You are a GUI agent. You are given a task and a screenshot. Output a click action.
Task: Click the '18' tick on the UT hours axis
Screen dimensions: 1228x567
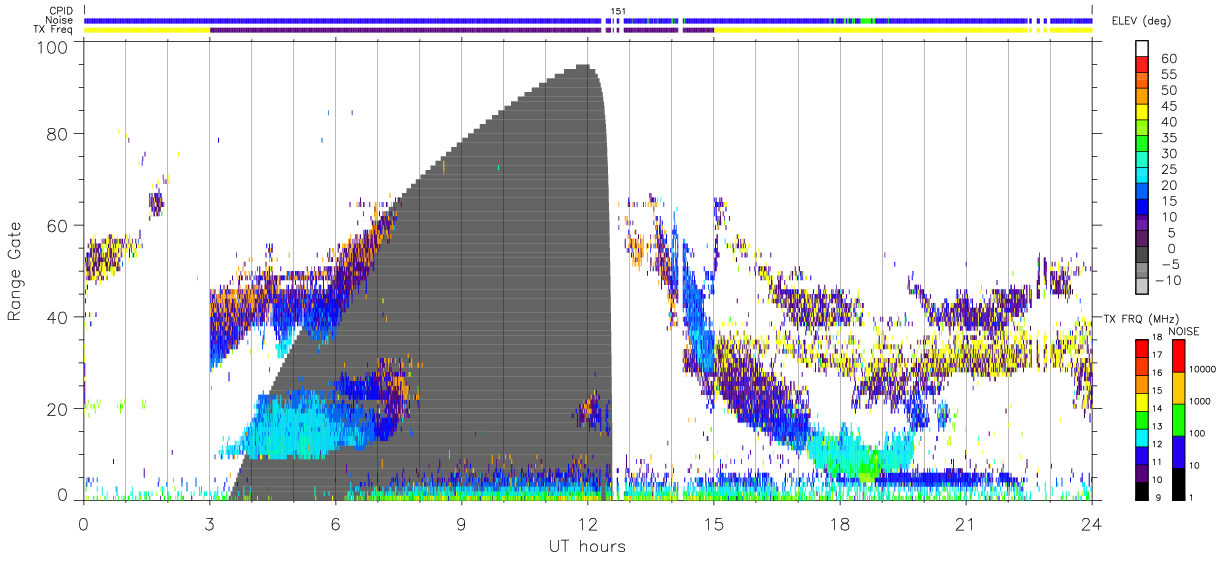[x=839, y=525]
